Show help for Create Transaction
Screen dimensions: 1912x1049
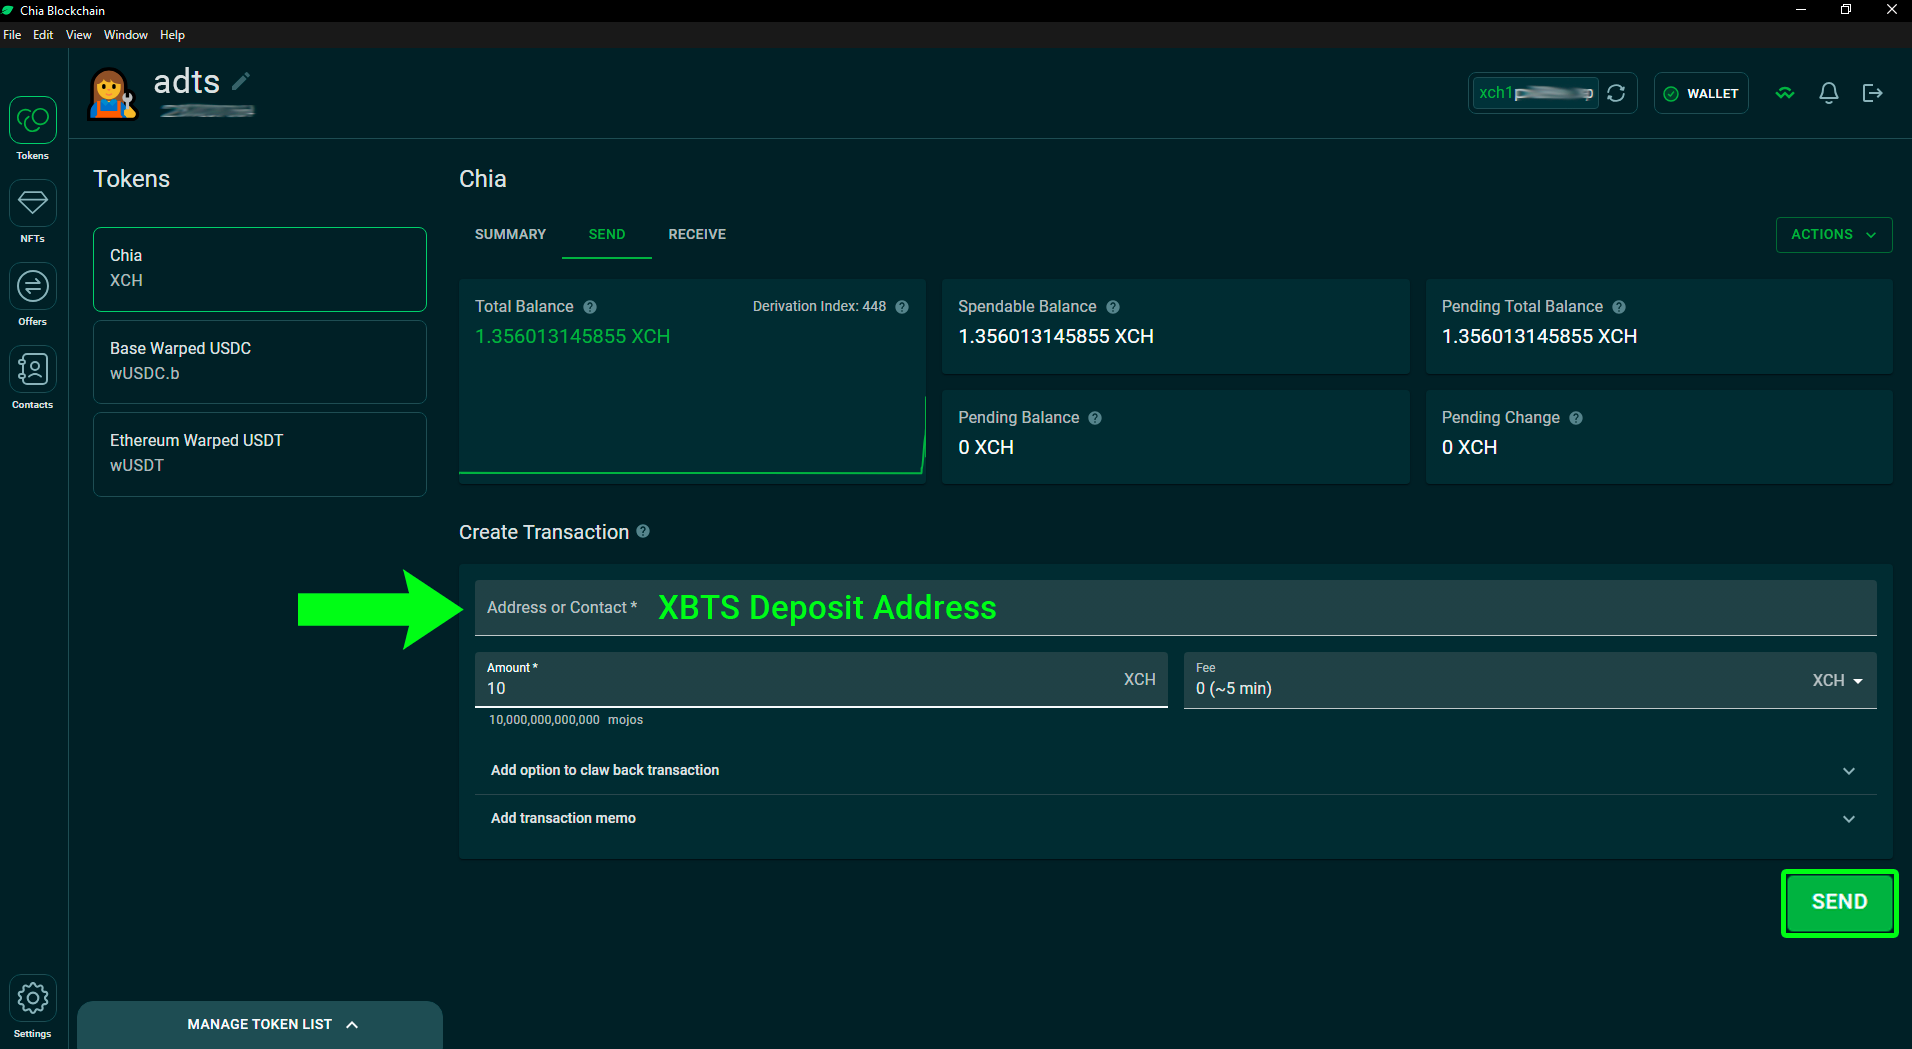[643, 531]
